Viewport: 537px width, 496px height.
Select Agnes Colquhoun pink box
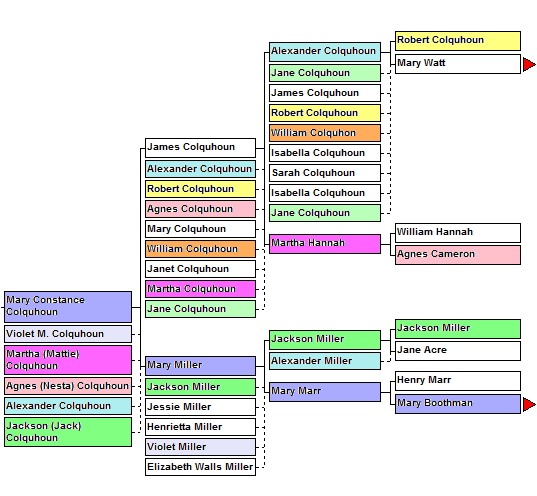point(200,209)
